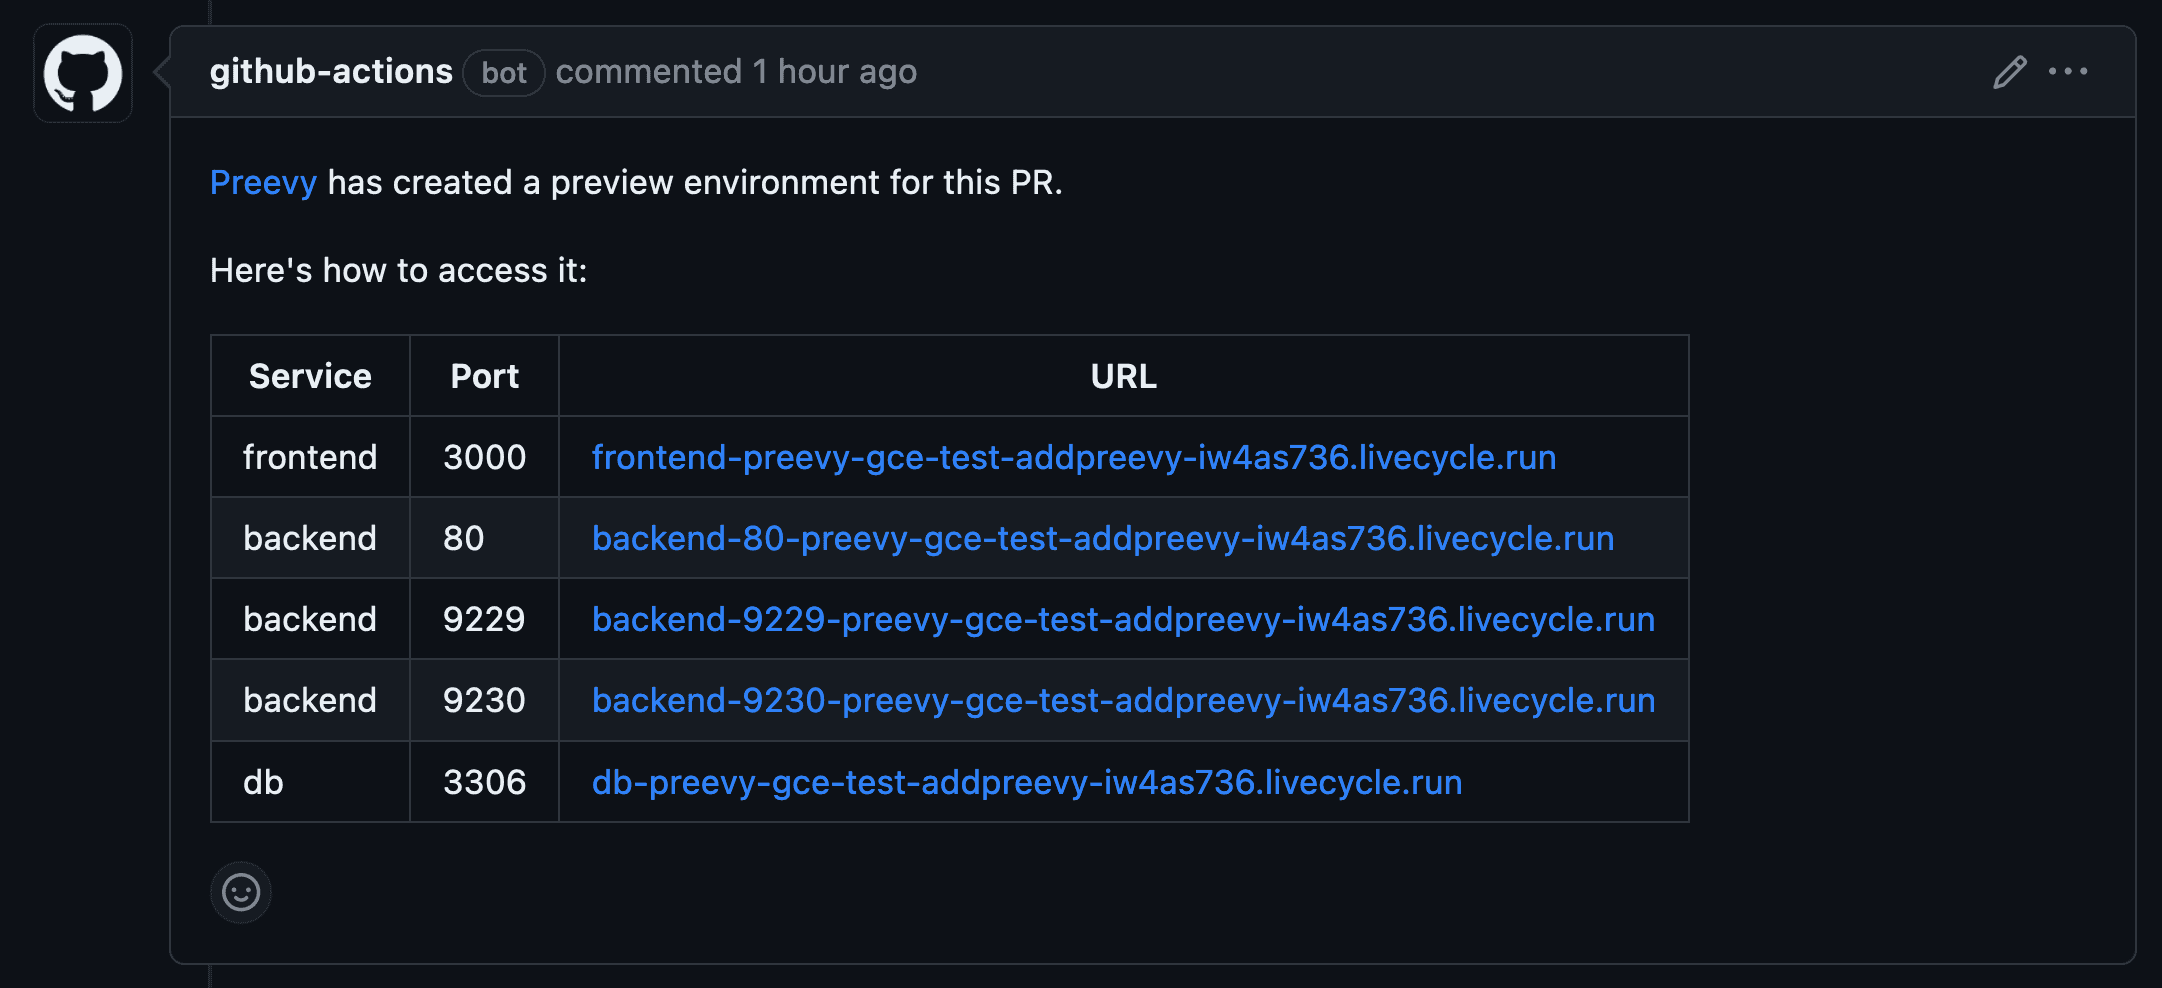The width and height of the screenshot is (2162, 988).
Task: Open the backend-9229 preview URL
Action: coord(1124,619)
